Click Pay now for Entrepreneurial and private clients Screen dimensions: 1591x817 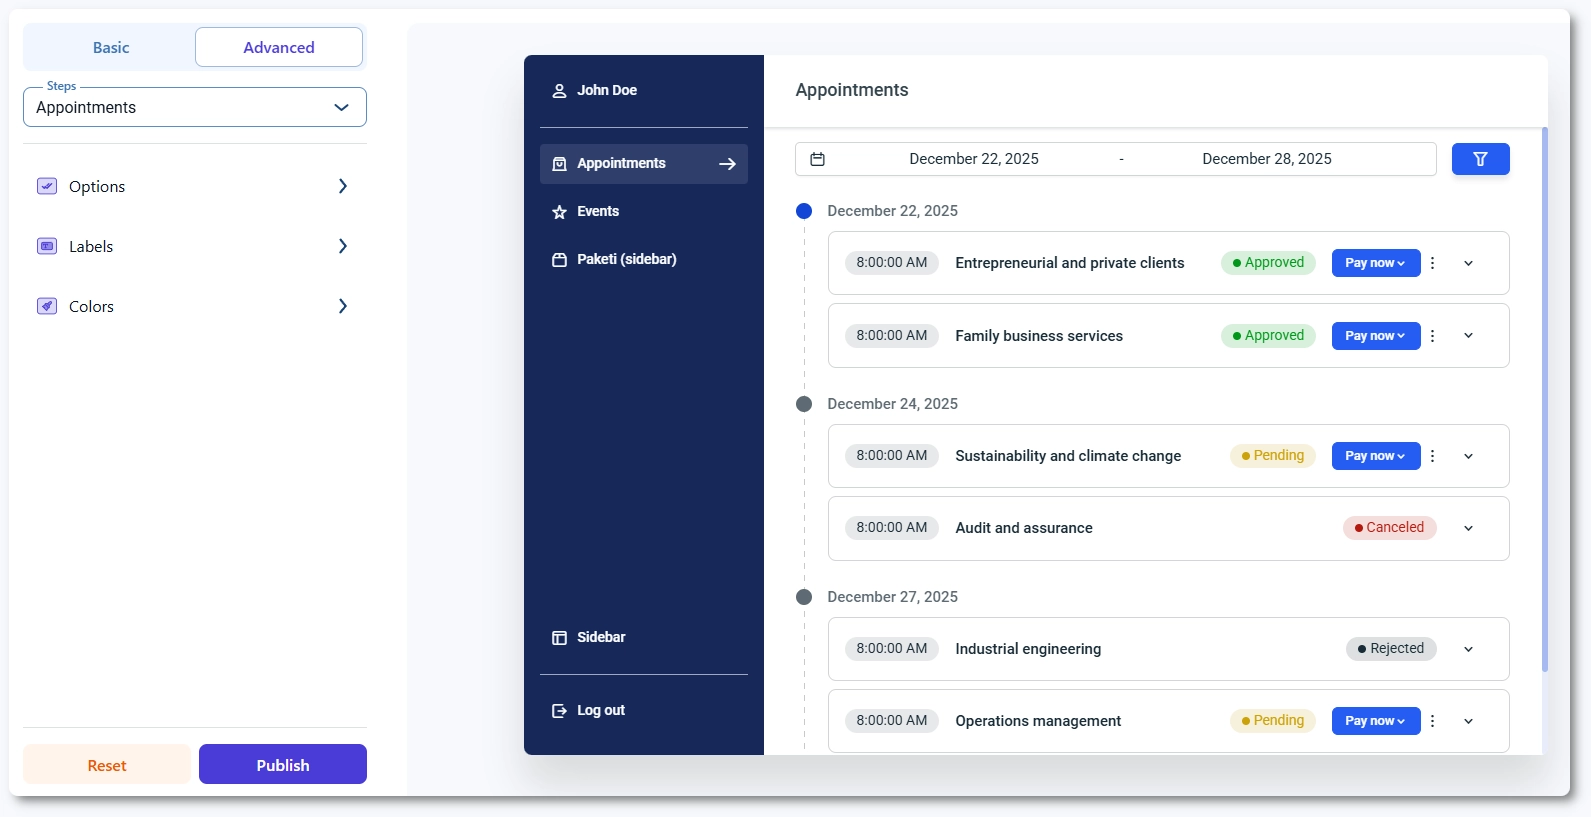click(x=1375, y=263)
